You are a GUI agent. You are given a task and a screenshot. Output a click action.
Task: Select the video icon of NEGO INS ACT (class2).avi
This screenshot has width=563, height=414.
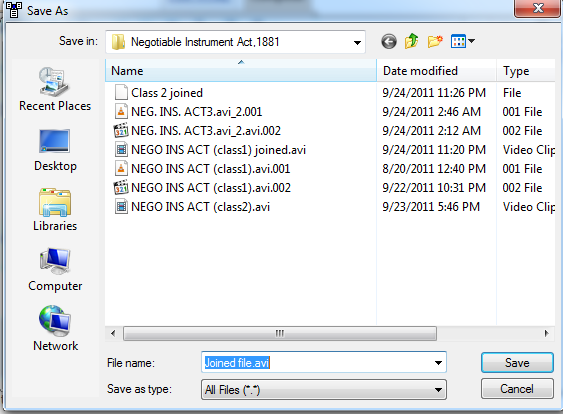(121, 207)
